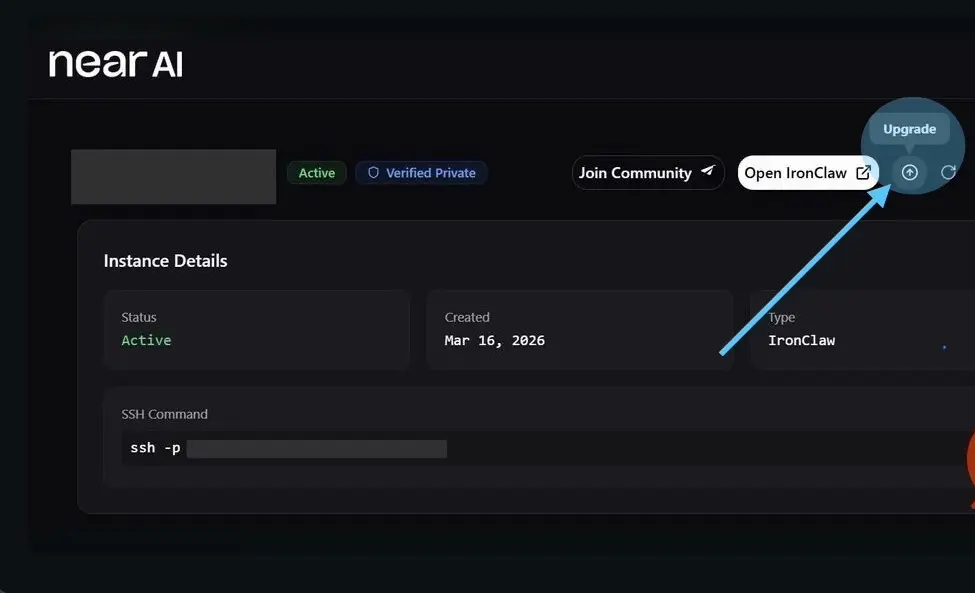Select the Created date Mar 16, 2026
The height and width of the screenshot is (593, 975).
494,341
